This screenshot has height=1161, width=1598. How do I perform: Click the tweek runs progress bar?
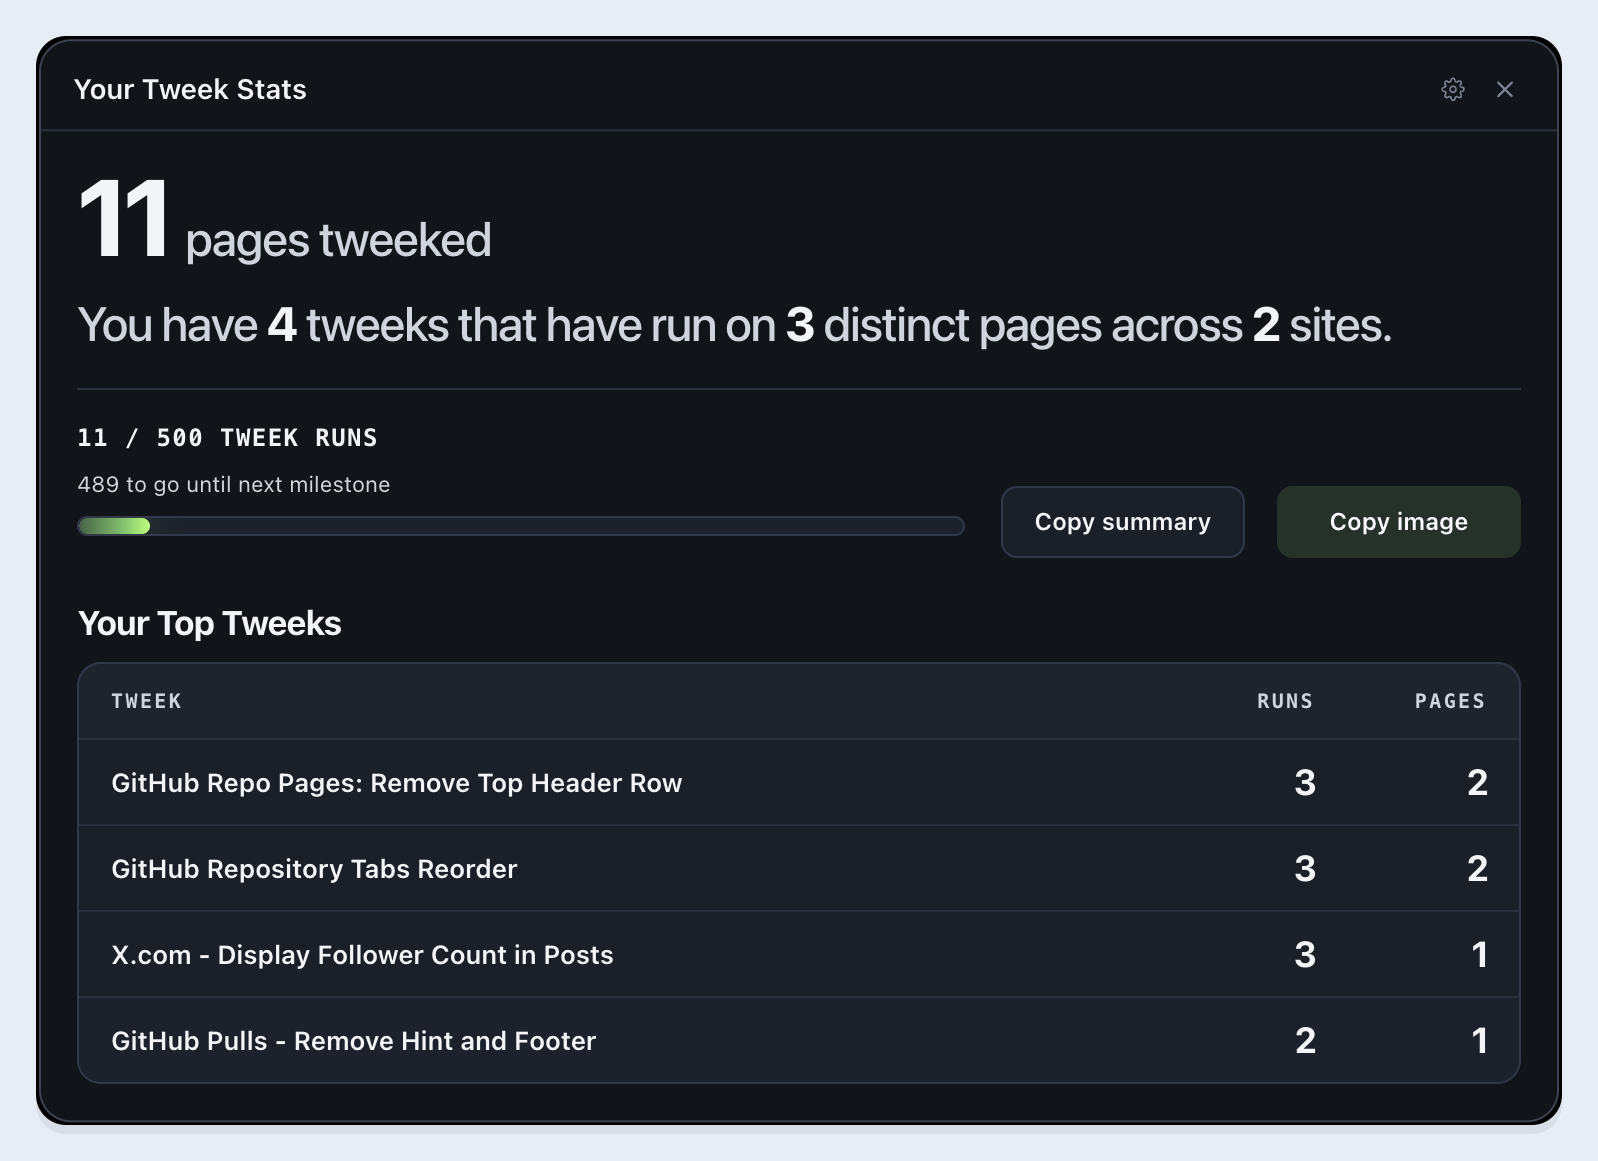point(521,526)
